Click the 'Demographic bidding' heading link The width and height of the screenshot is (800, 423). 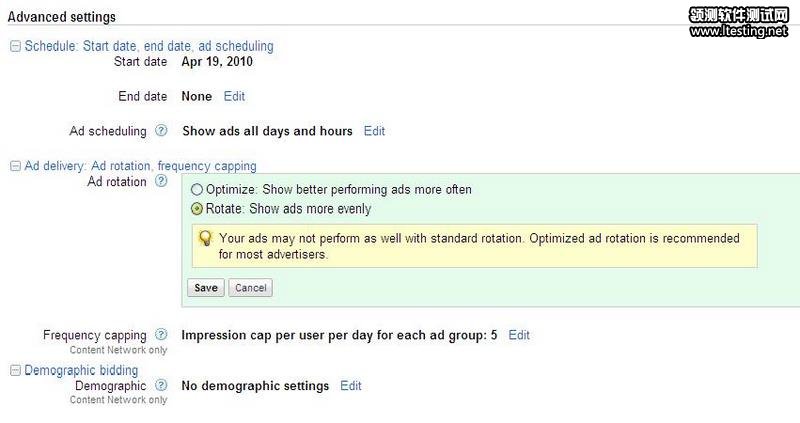coord(81,370)
